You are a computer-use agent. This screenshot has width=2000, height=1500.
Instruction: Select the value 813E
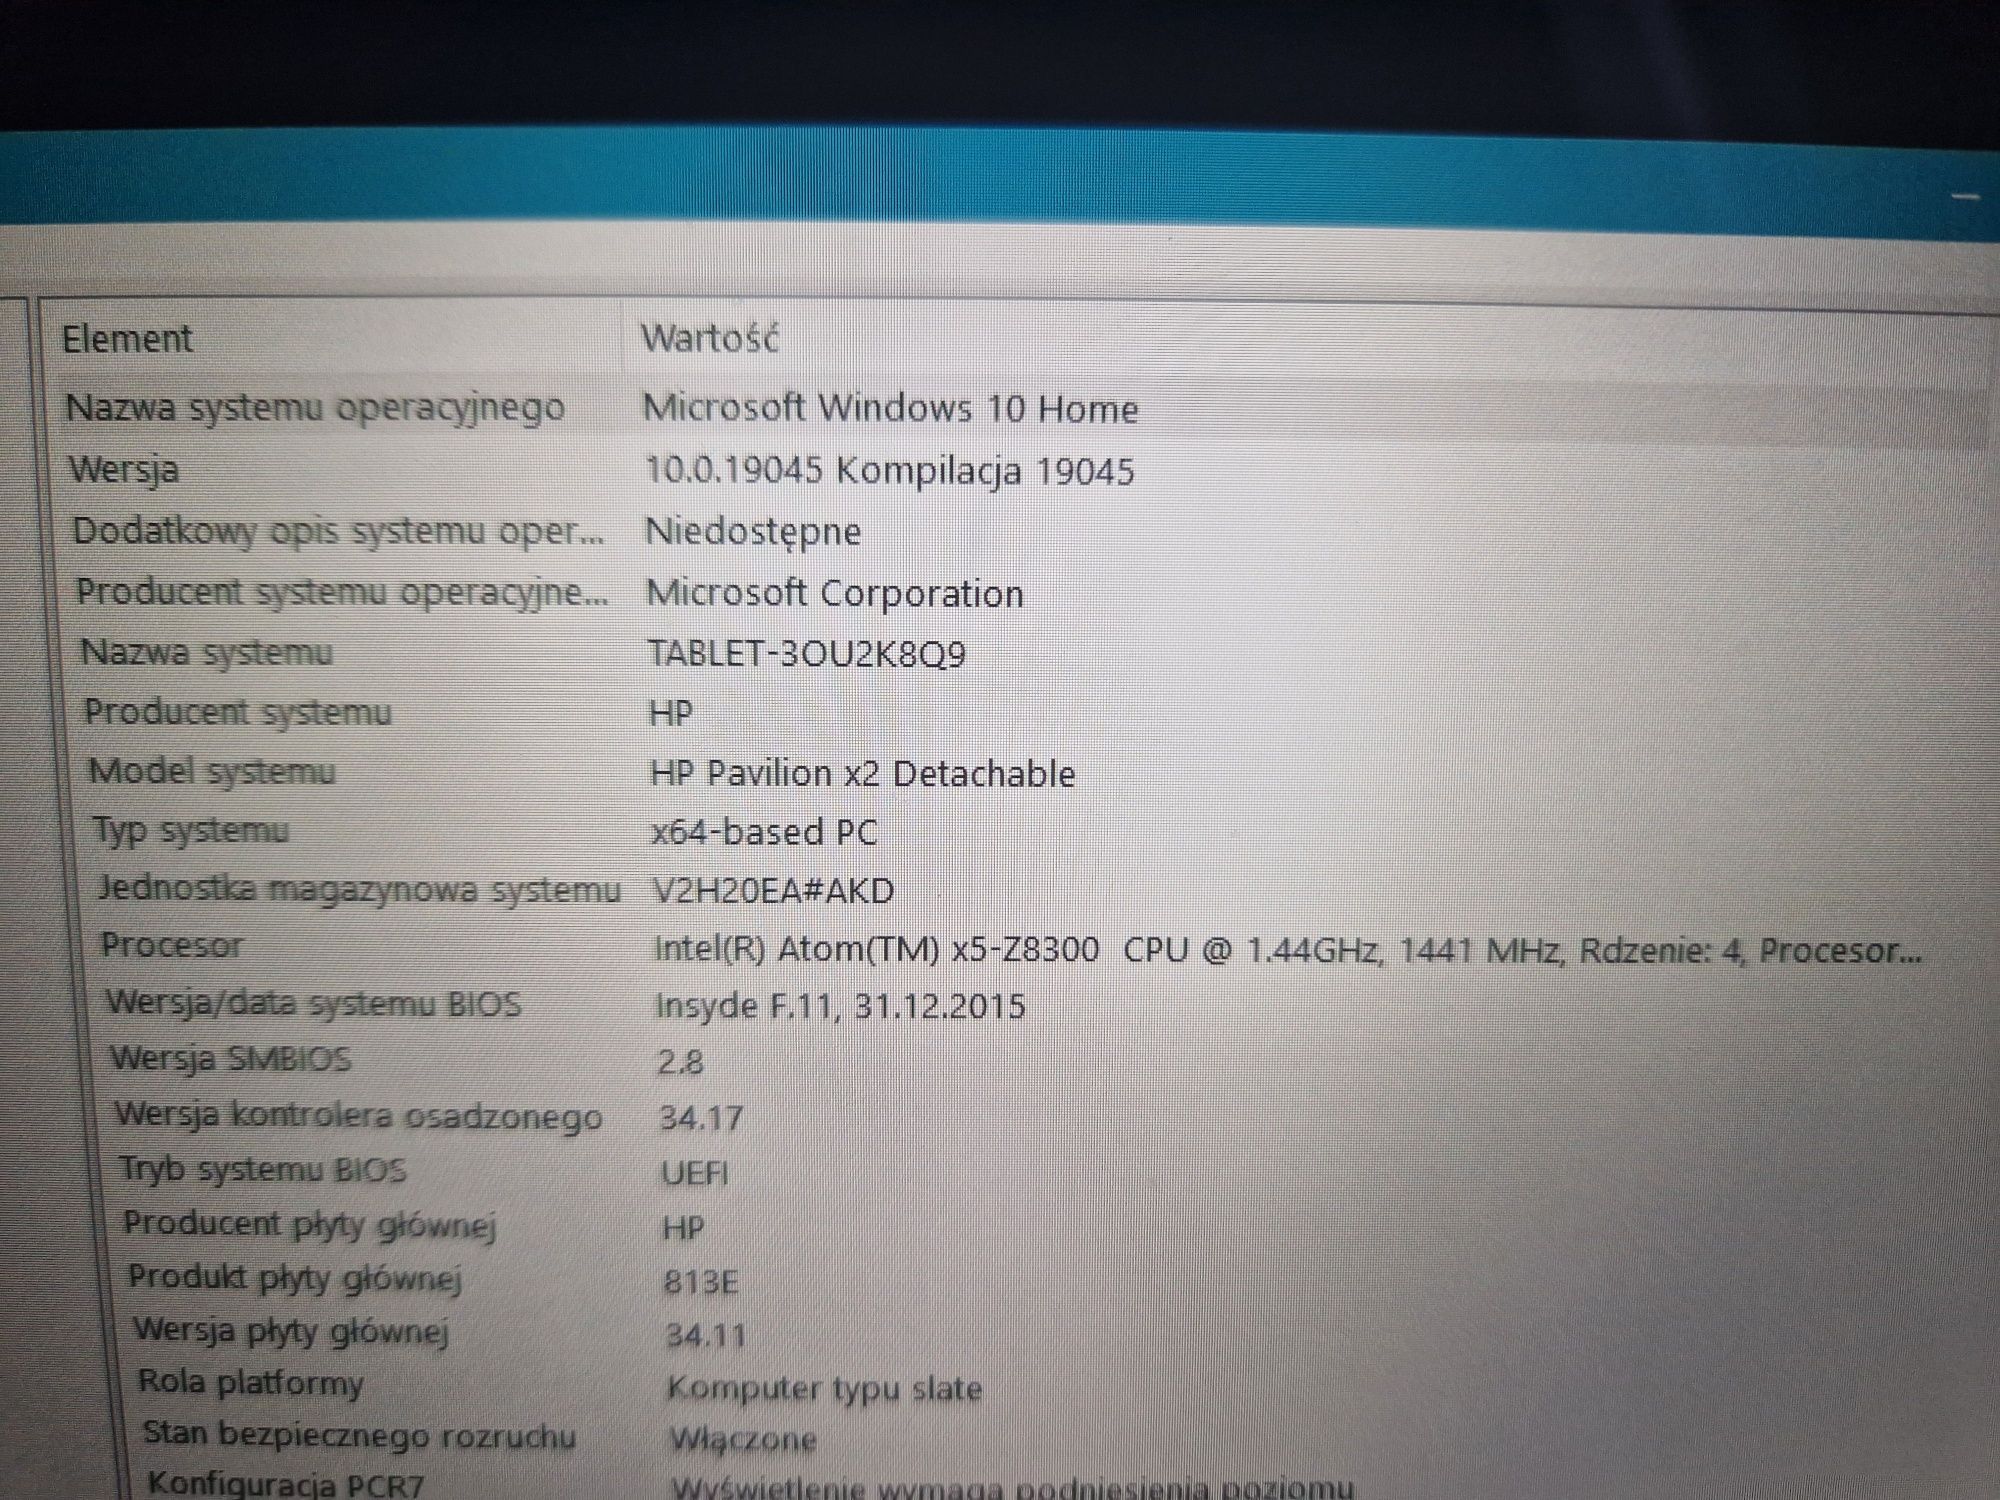(701, 1282)
